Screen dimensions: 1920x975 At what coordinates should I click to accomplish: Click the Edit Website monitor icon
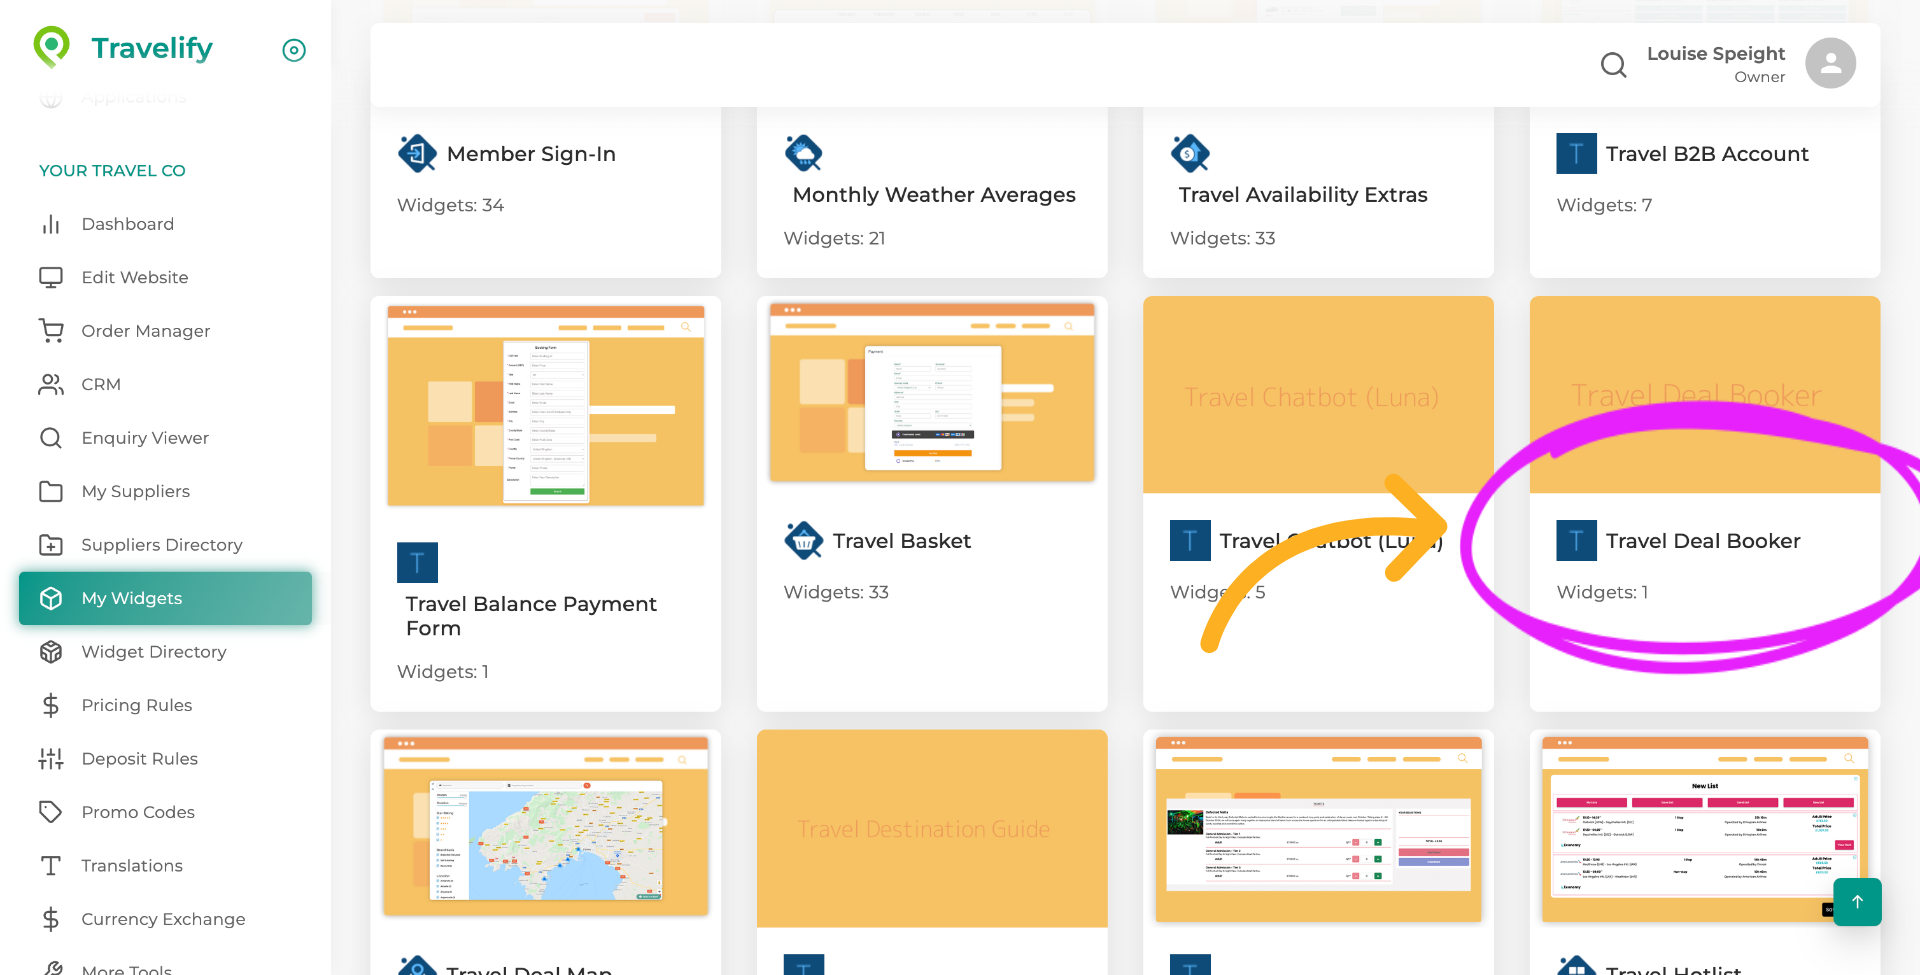tap(51, 277)
